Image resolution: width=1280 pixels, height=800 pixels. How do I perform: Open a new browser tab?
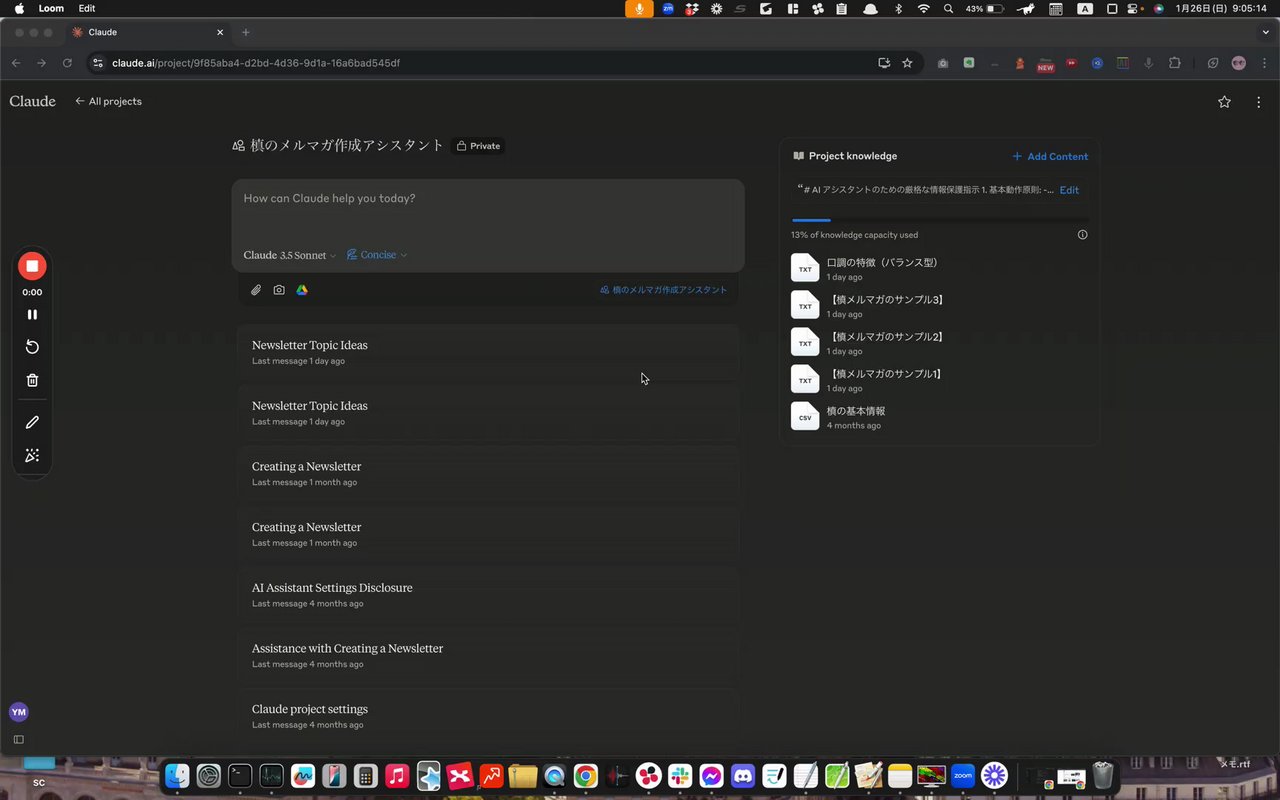(246, 32)
